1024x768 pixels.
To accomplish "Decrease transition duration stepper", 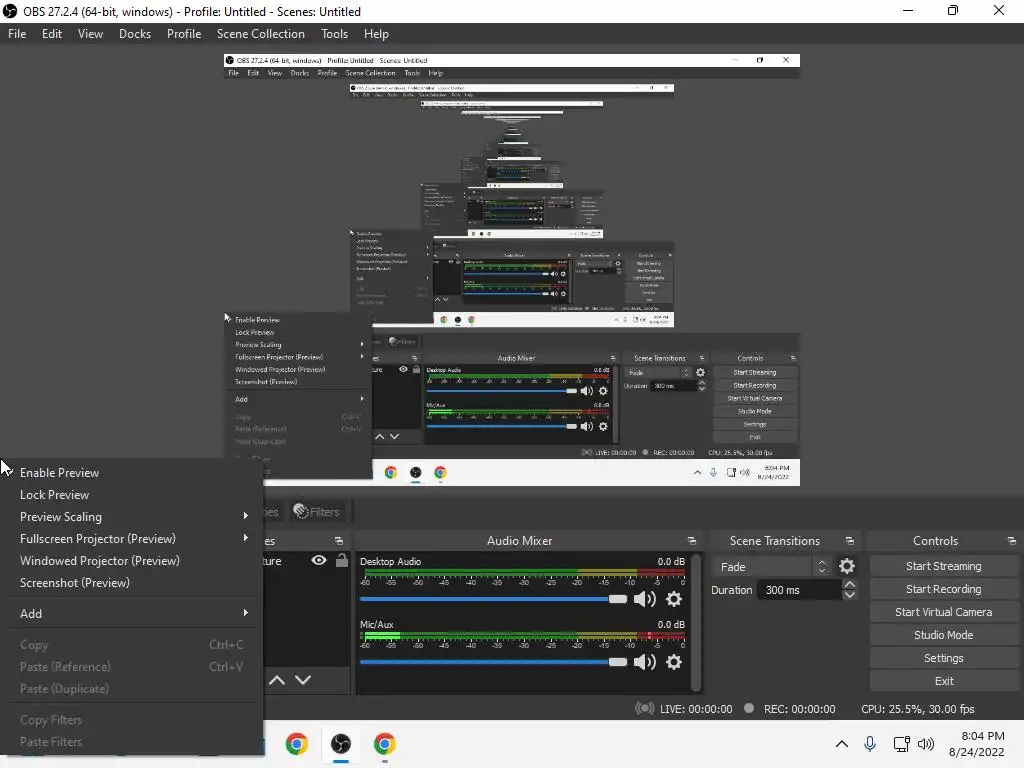I will [850, 595].
